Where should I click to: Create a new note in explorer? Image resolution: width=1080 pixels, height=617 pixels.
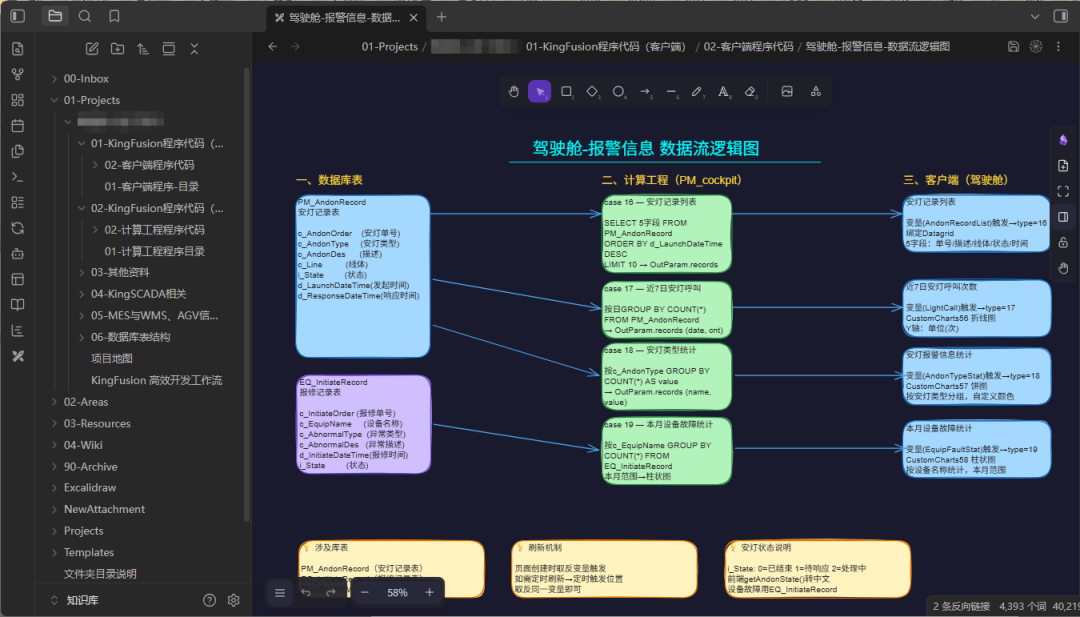92,49
